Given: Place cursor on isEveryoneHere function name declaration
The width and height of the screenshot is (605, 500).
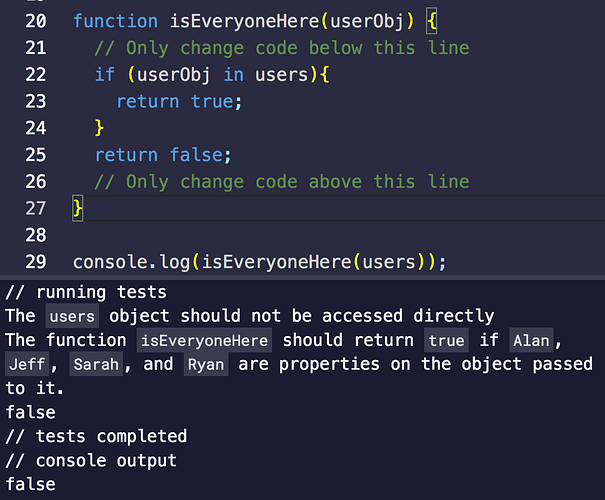Looking at the screenshot, I should click(x=244, y=21).
